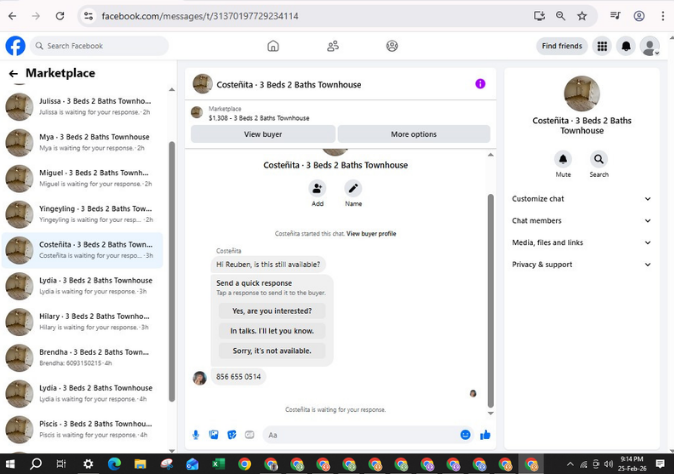Viewport: 674px width, 474px height.
Task: Click the large Costeñita profile picture in right panel
Action: click(x=582, y=94)
